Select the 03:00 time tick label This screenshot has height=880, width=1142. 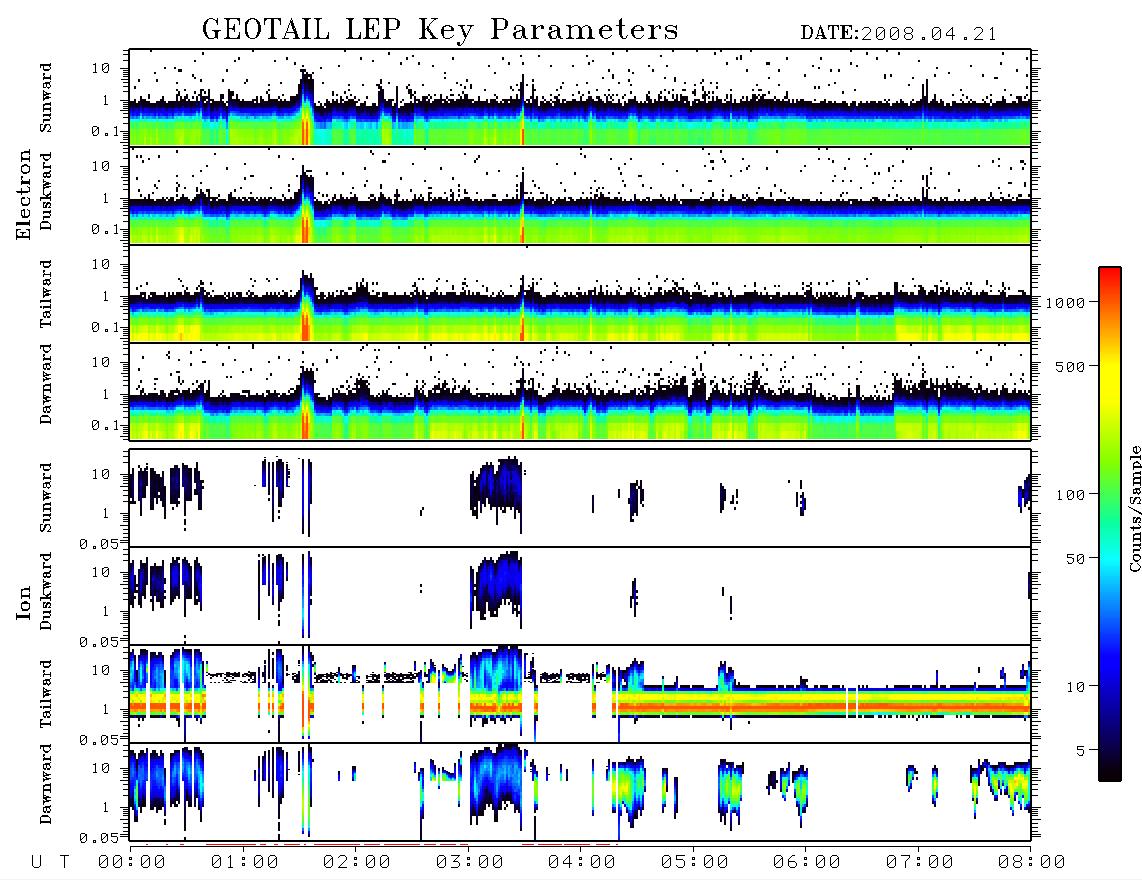470,862
